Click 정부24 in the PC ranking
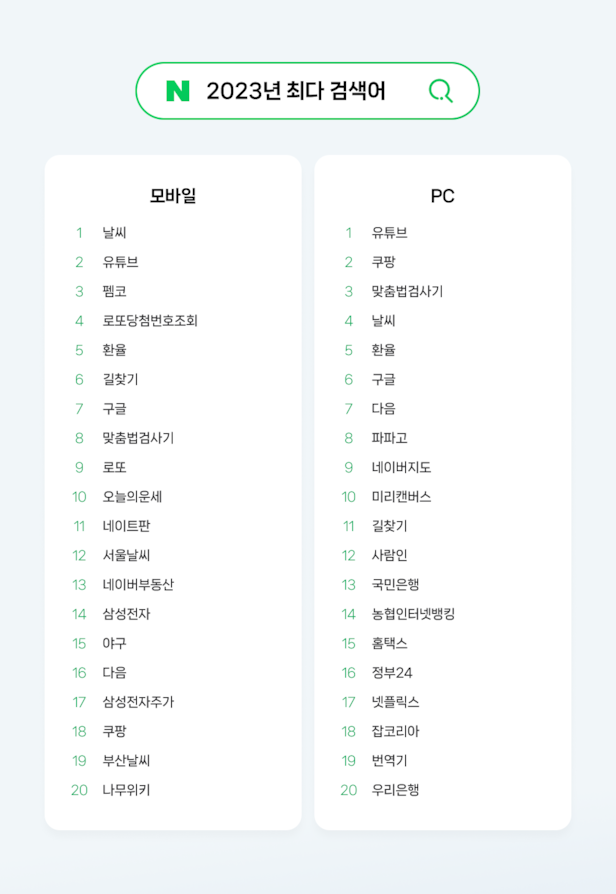Image resolution: width=616 pixels, height=894 pixels. pyautogui.click(x=392, y=673)
